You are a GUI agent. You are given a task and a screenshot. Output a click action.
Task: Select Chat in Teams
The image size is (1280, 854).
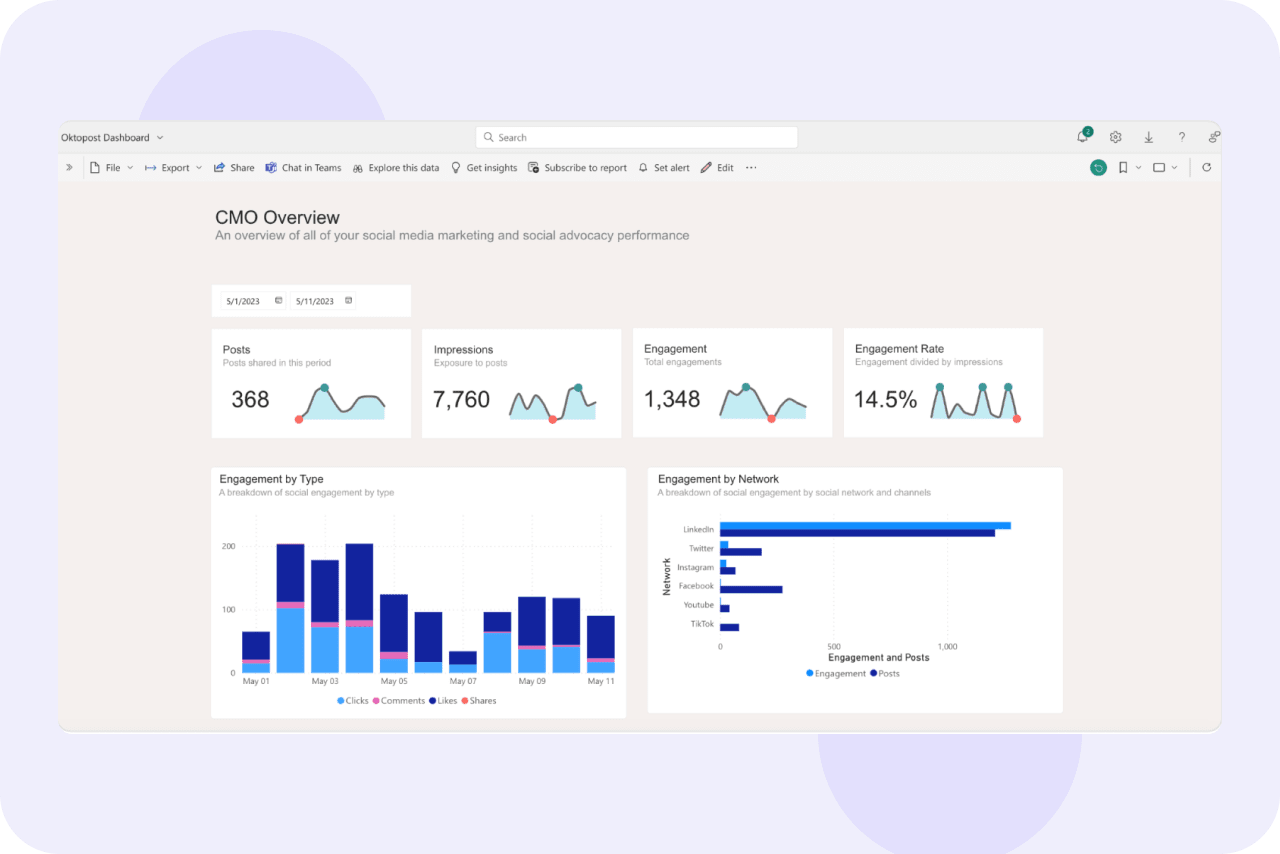point(303,167)
